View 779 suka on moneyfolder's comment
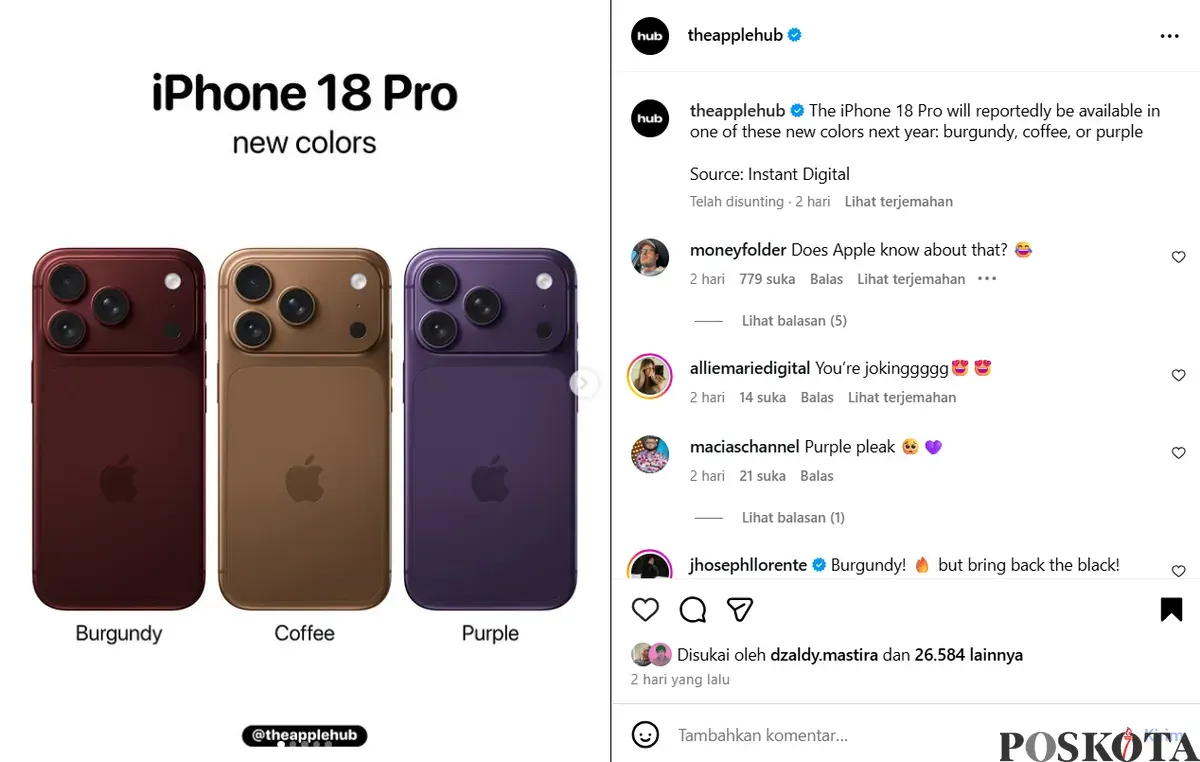This screenshot has height=762, width=1200. (767, 279)
